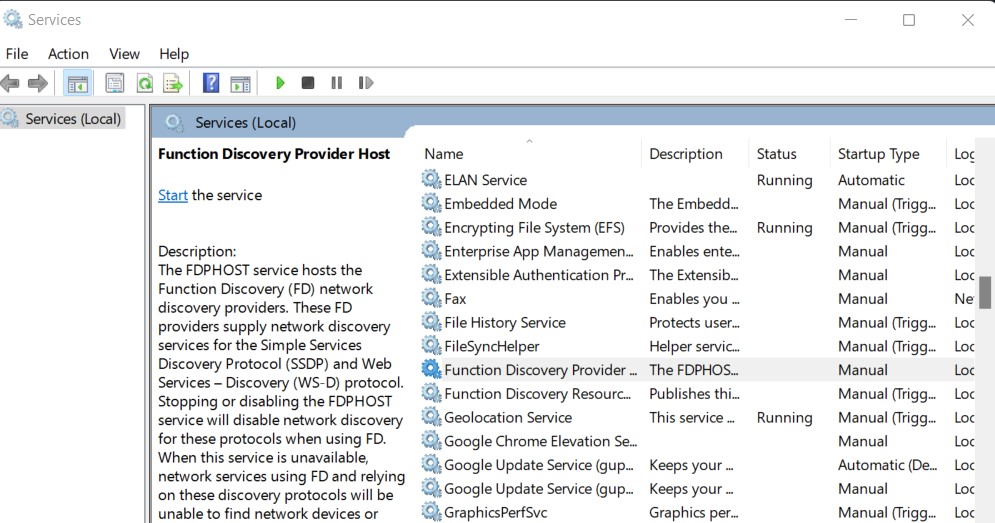Toggle the Show/Hide Action Pane icon

240,83
